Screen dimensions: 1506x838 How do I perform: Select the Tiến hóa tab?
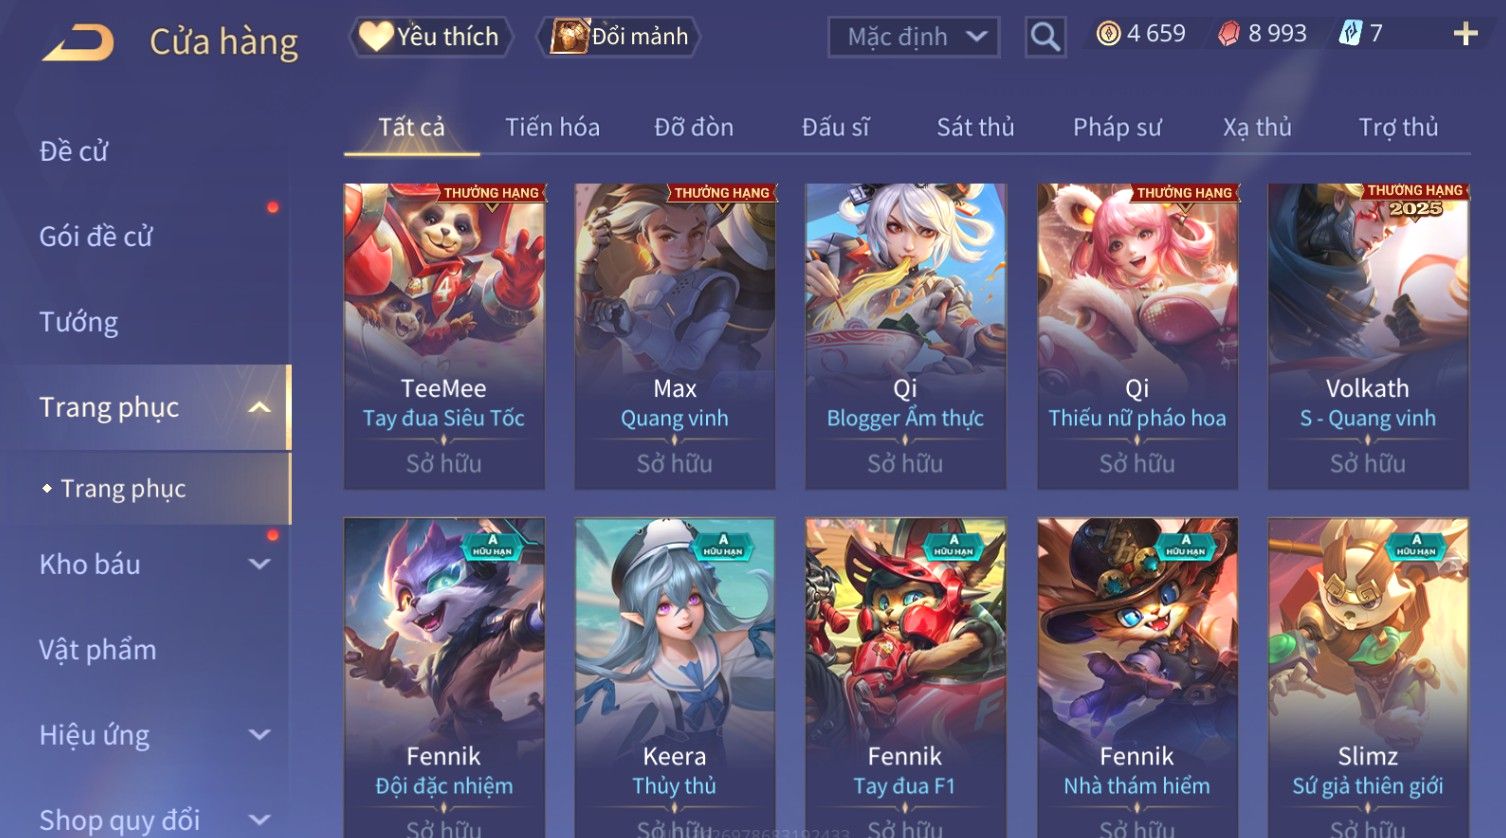[552, 128]
